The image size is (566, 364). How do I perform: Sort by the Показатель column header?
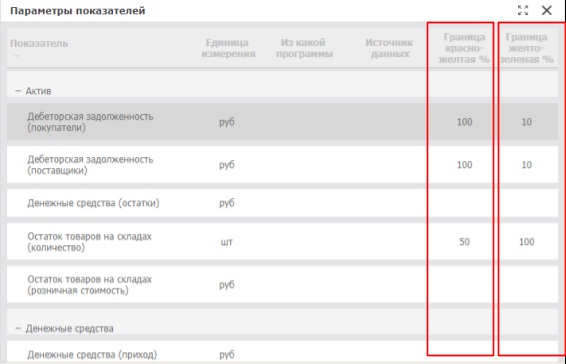(x=39, y=44)
